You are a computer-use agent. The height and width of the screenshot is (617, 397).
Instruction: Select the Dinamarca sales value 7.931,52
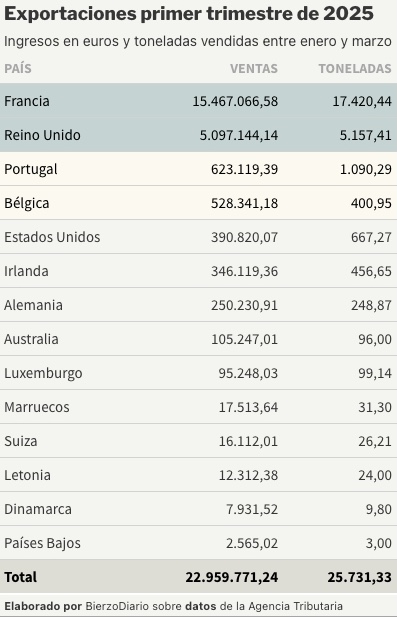click(252, 509)
